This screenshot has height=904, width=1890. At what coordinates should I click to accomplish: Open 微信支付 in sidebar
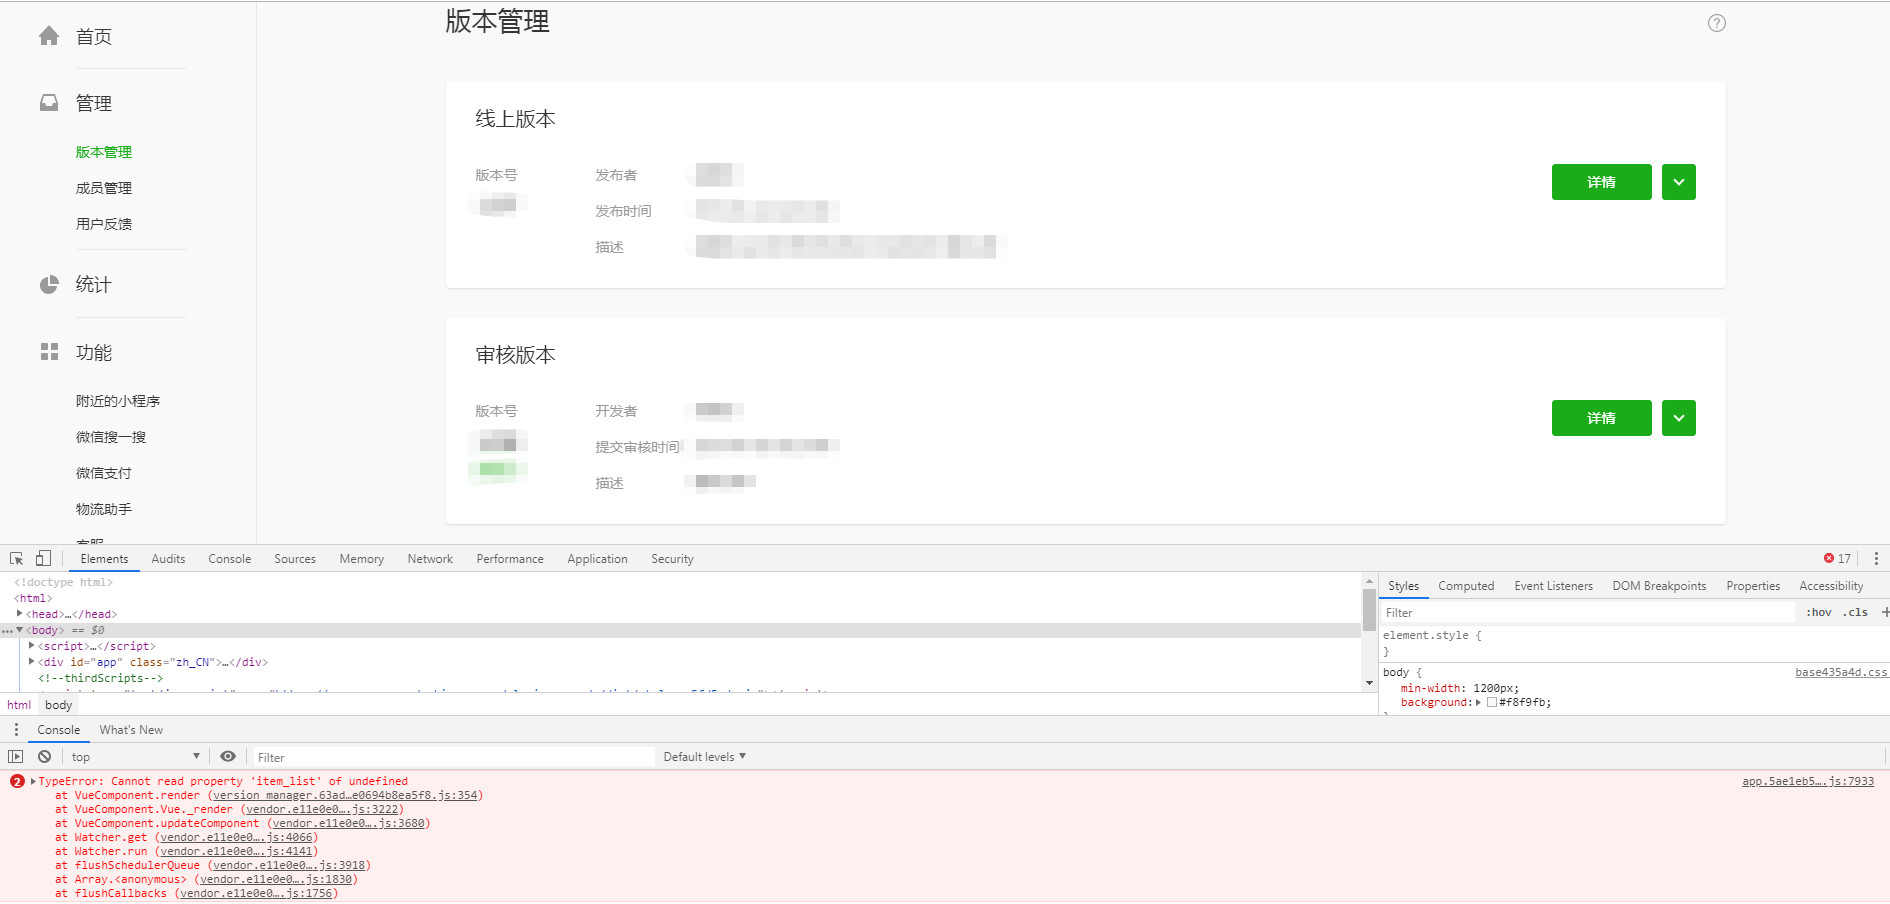[104, 473]
